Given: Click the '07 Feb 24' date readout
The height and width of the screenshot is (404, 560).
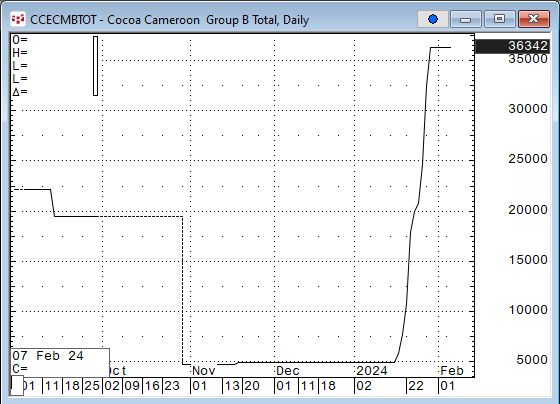Looking at the screenshot, I should [x=48, y=356].
